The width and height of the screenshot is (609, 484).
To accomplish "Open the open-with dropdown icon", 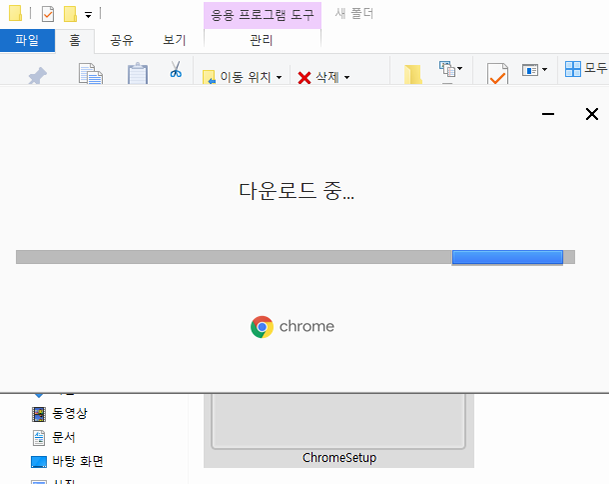I will (534, 70).
